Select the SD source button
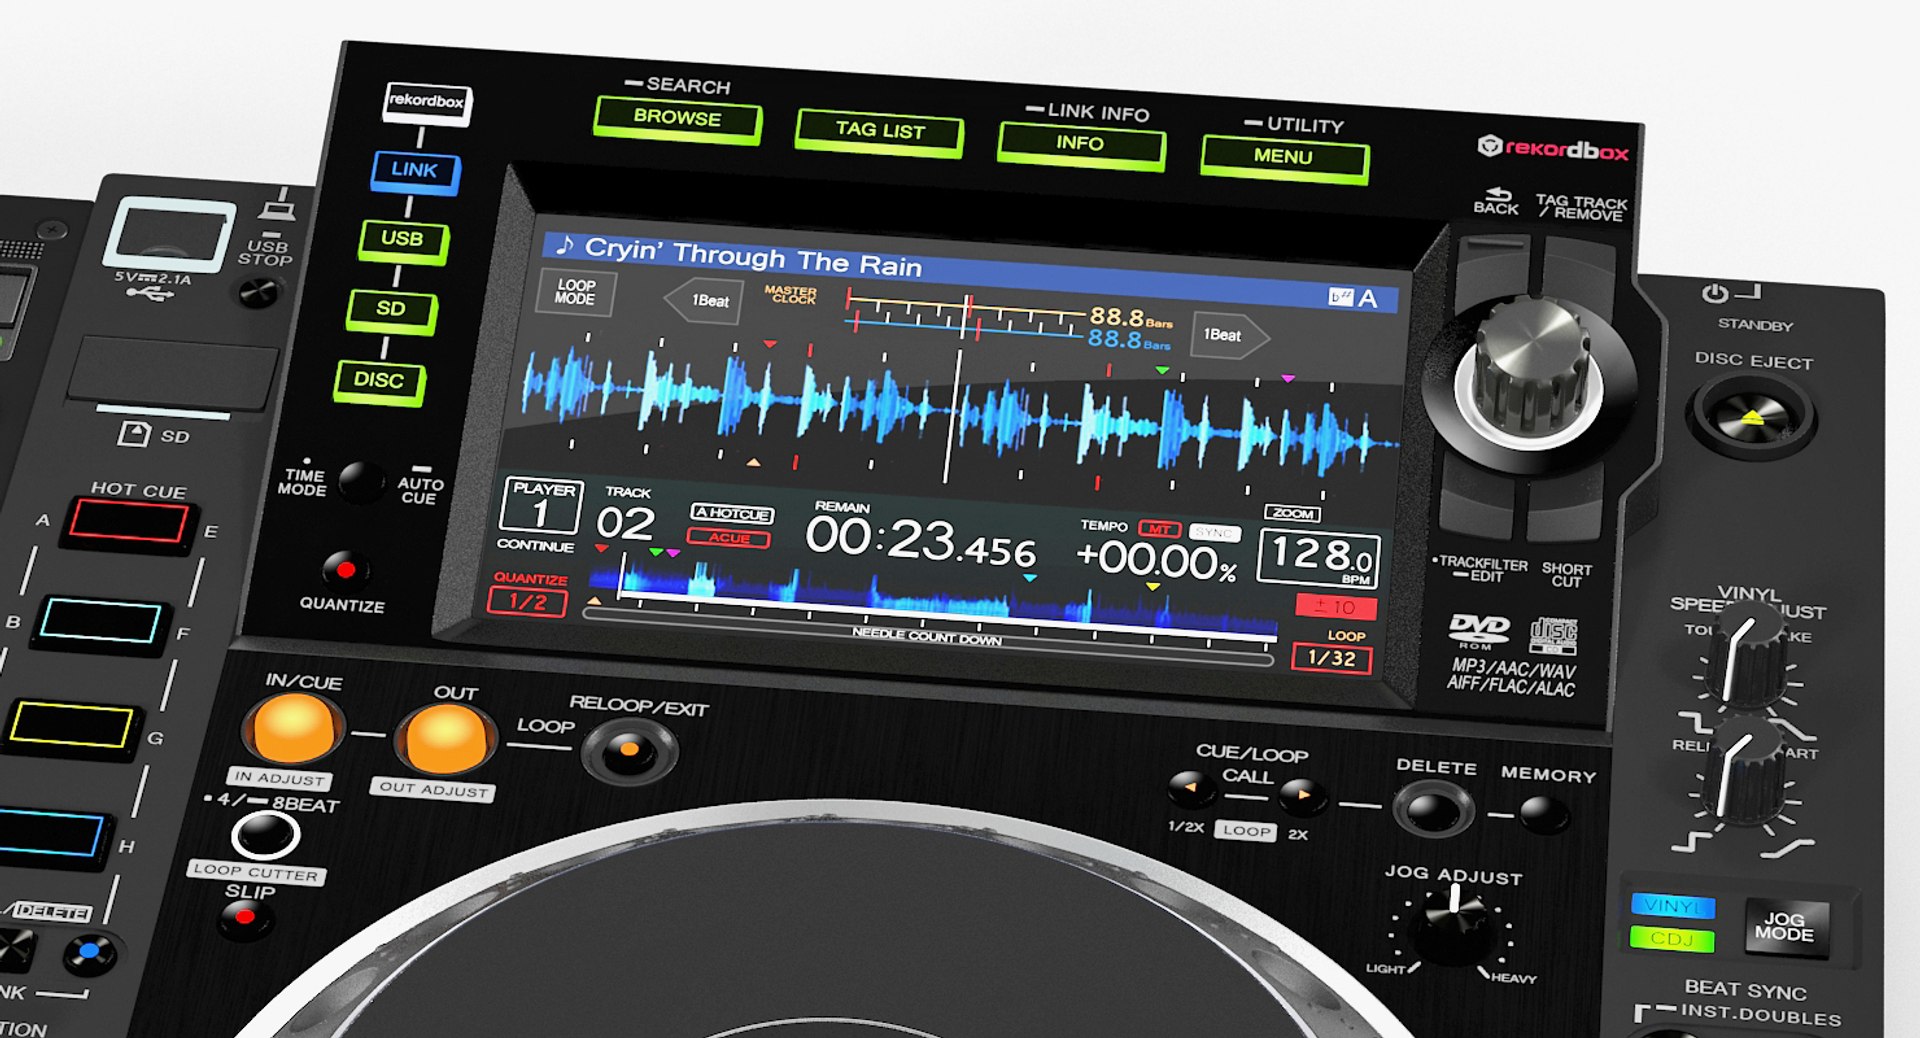The height and width of the screenshot is (1038, 1920). 391,310
